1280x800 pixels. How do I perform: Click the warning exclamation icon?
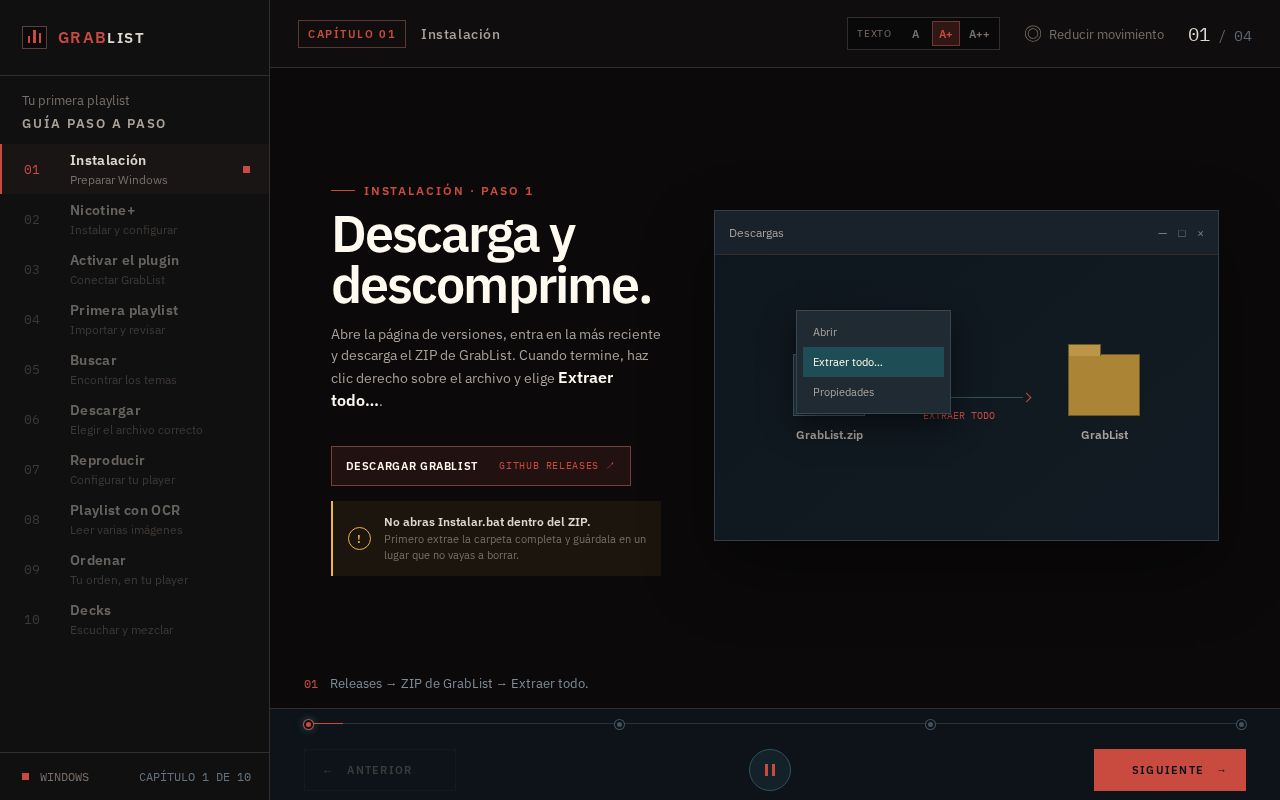pyautogui.click(x=359, y=538)
